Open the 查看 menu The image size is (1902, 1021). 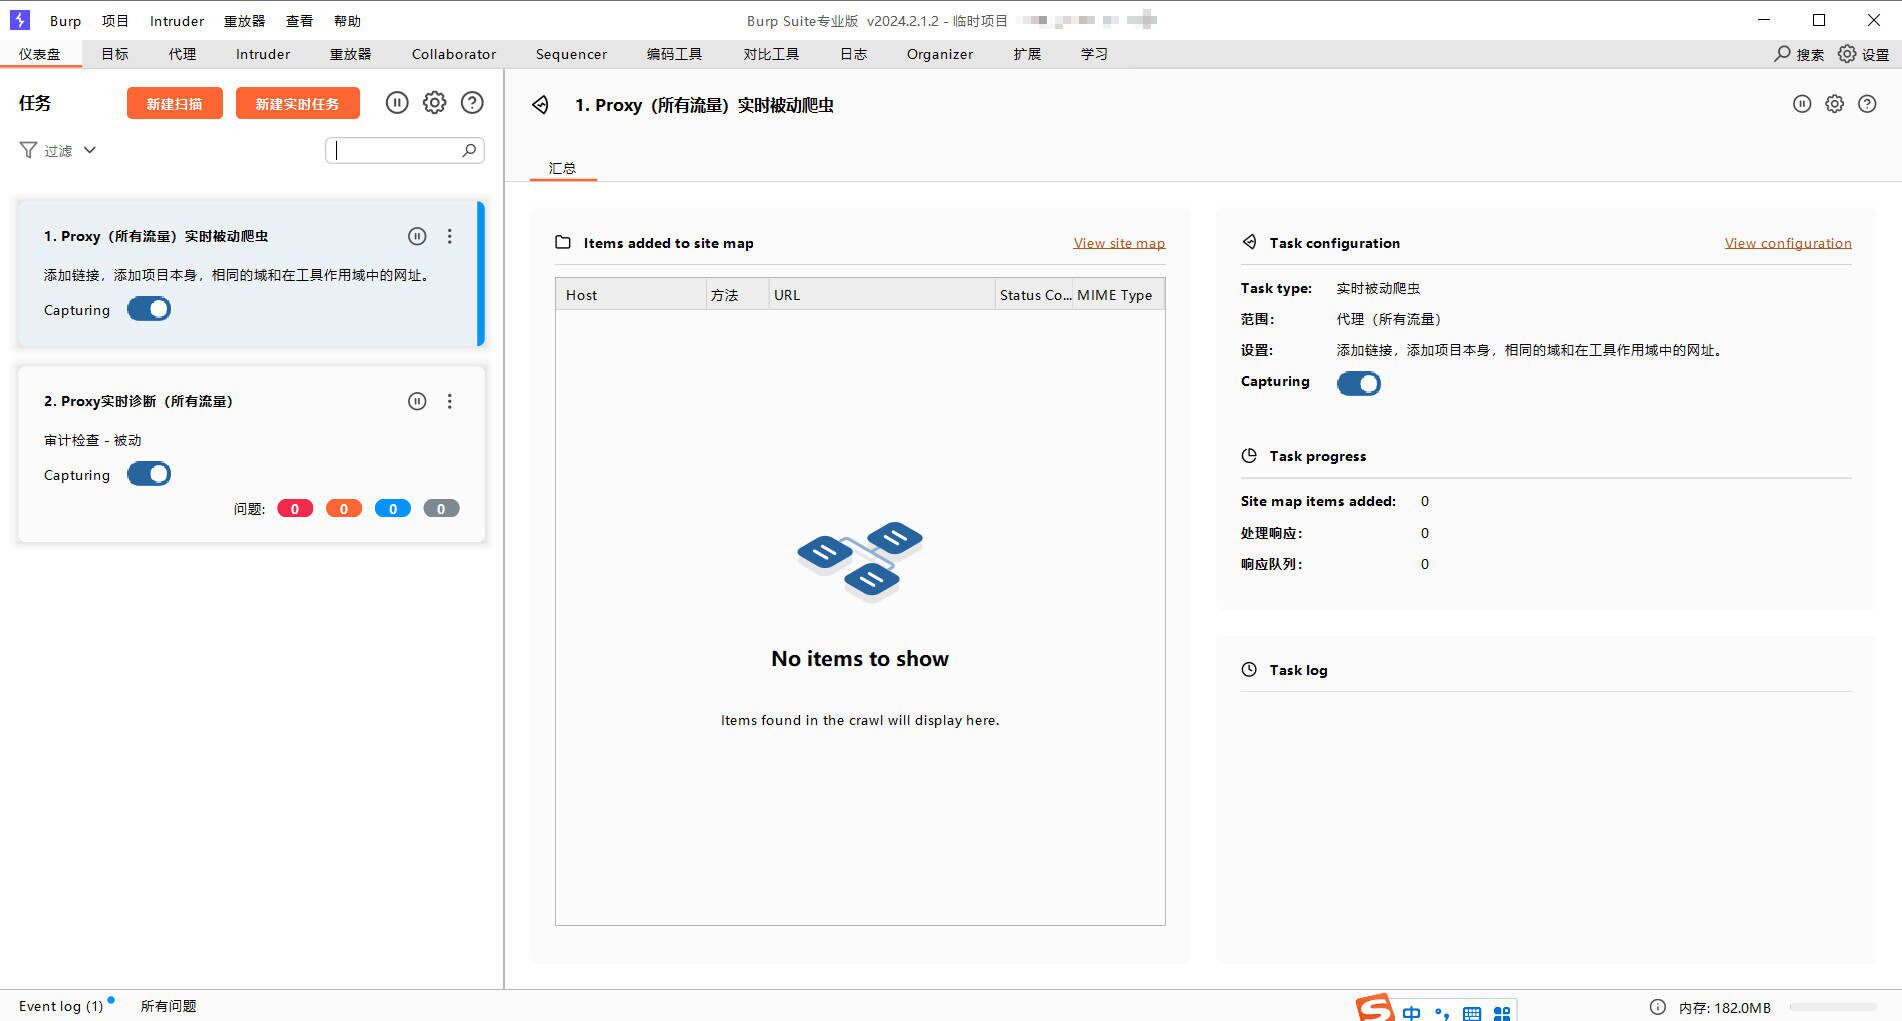[x=299, y=20]
